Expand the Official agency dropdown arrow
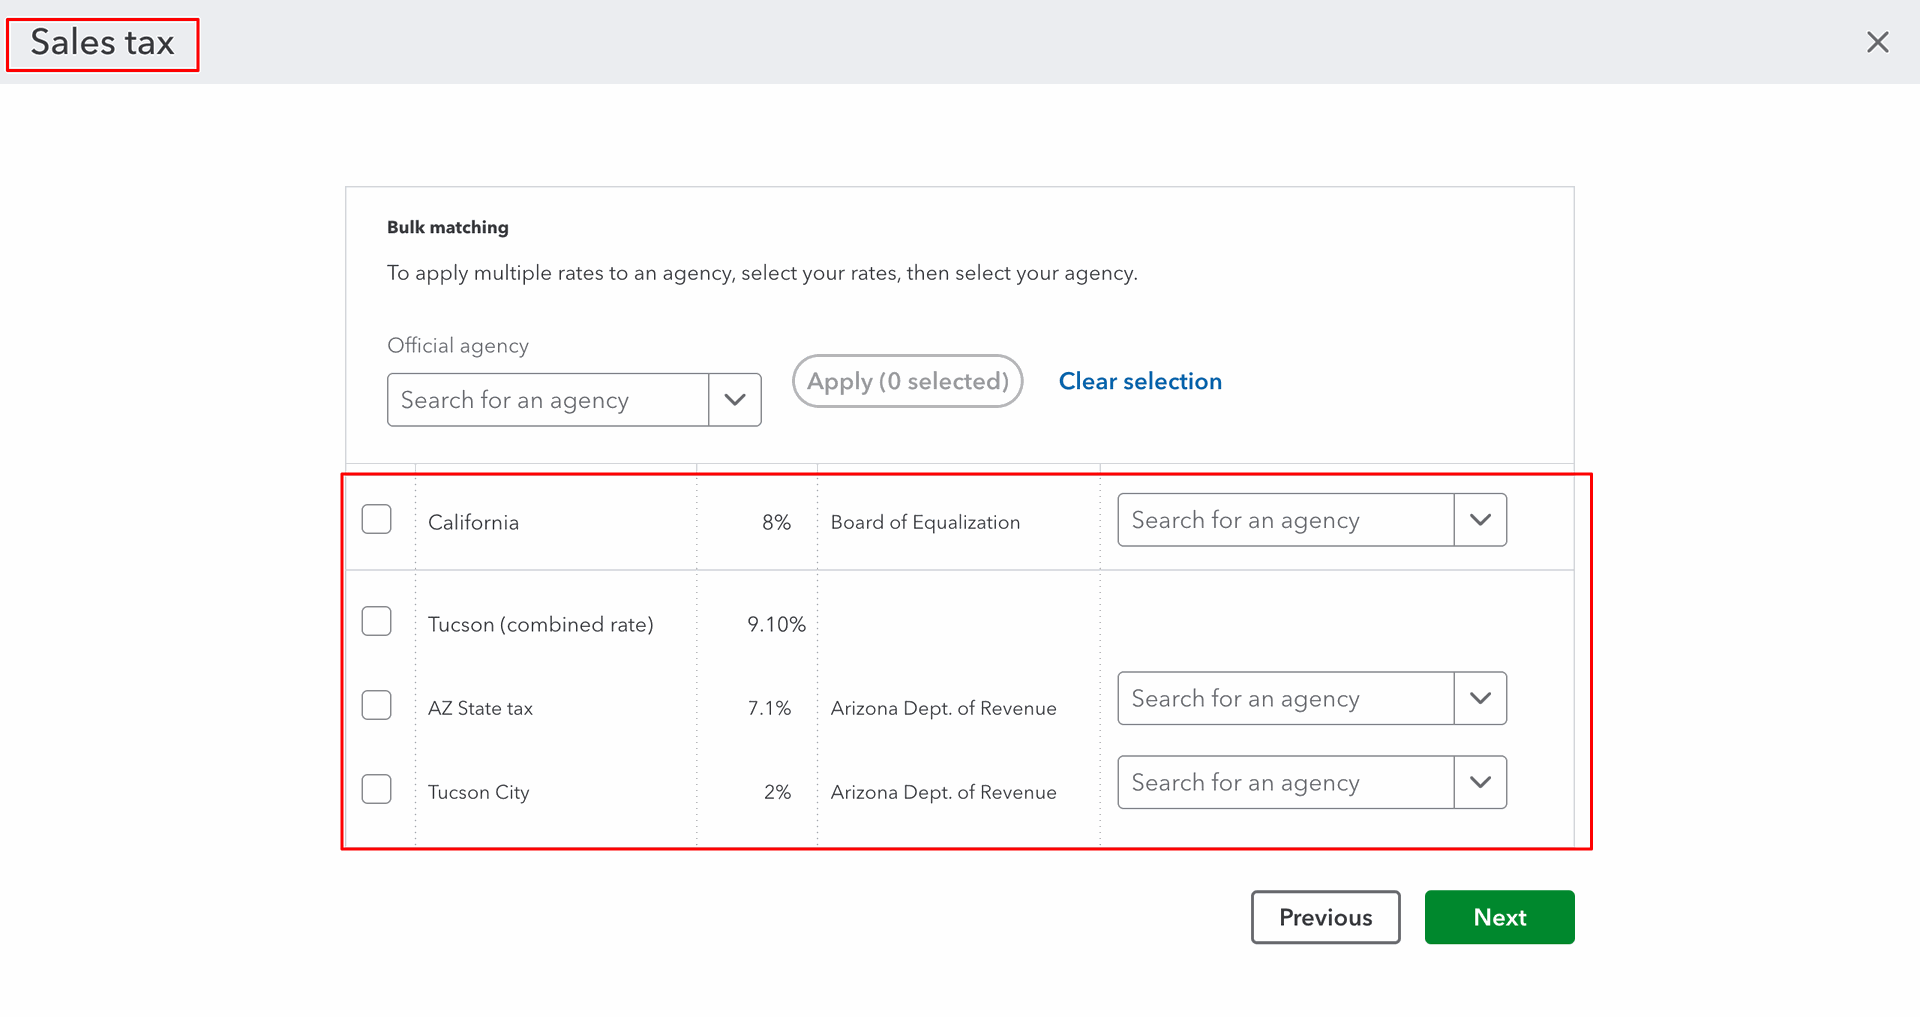The height and width of the screenshot is (1017, 1920). (735, 400)
